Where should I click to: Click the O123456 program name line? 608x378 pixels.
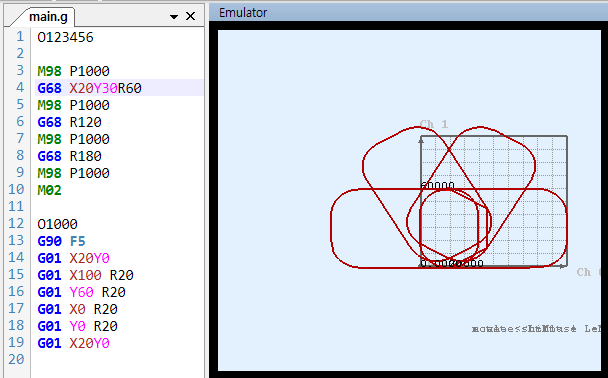click(65, 37)
